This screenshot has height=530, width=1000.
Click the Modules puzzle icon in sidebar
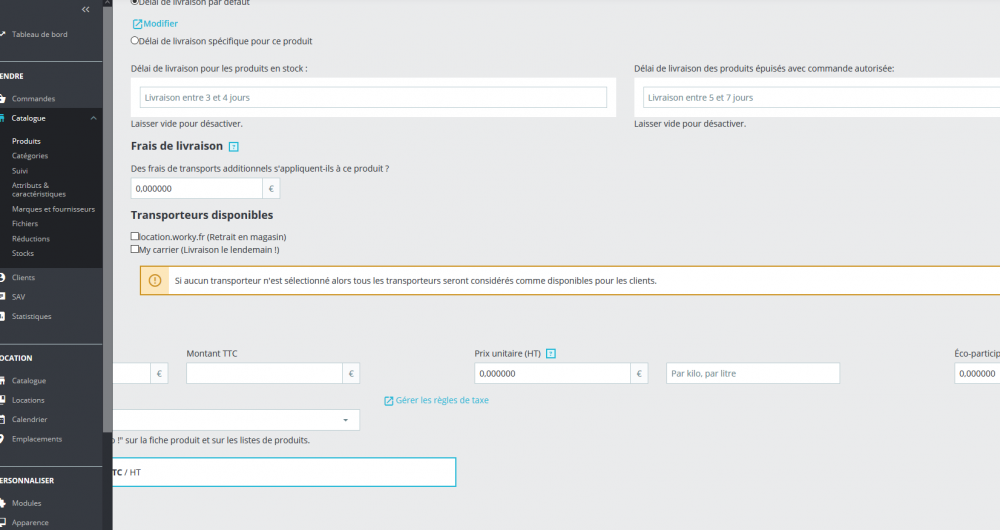click(x=3, y=503)
